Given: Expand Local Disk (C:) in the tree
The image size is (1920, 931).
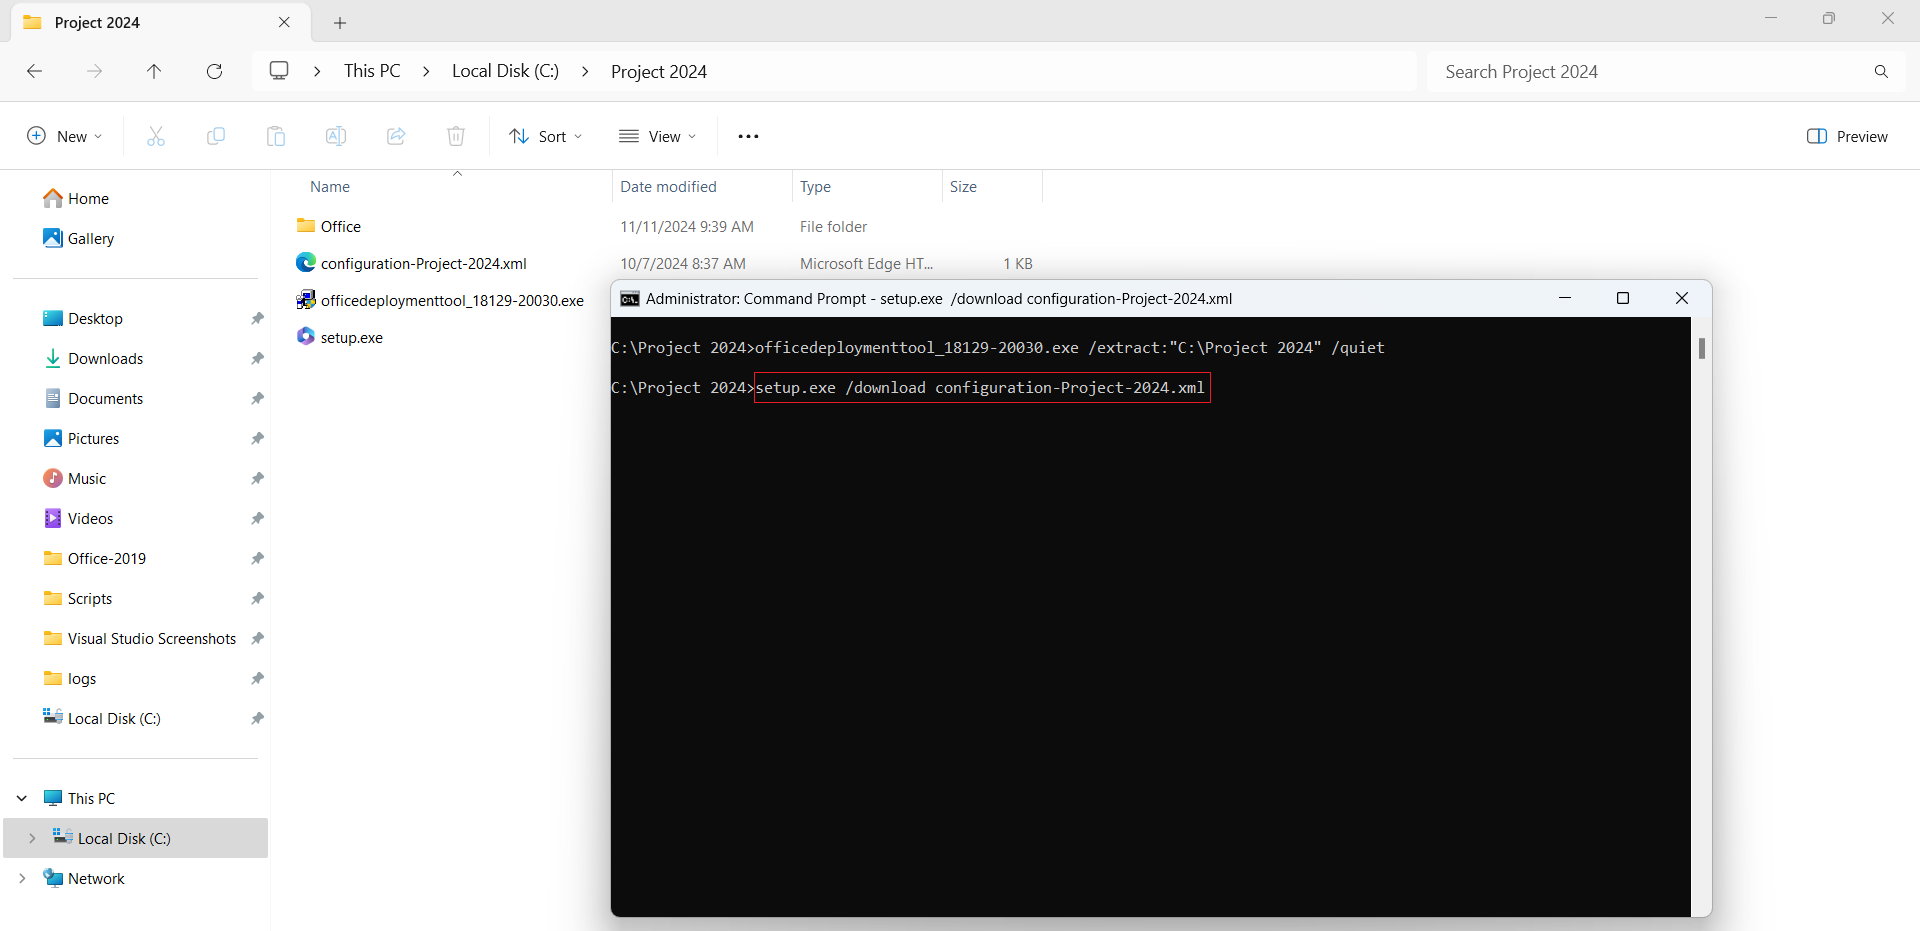Looking at the screenshot, I should 32,838.
